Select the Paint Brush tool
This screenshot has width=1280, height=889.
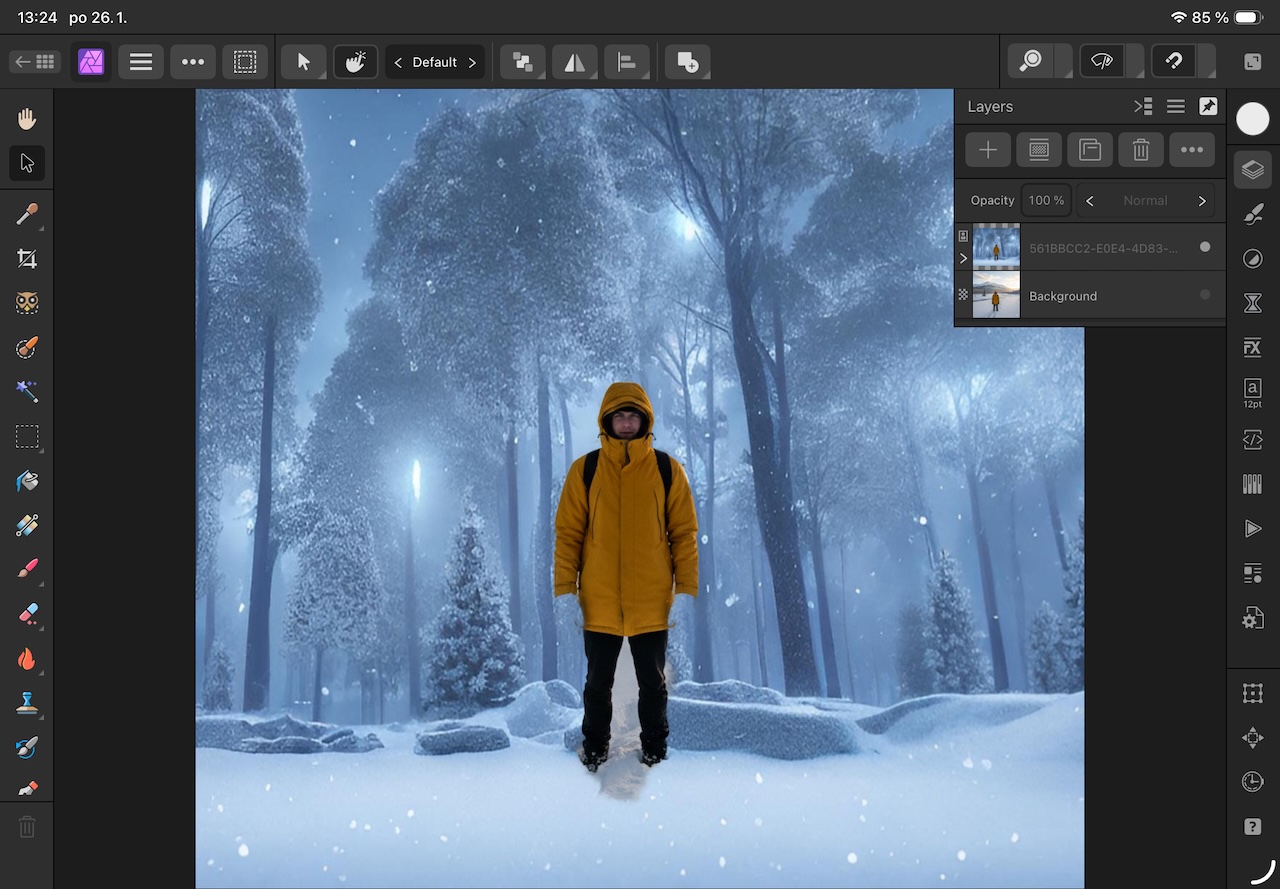coord(27,569)
